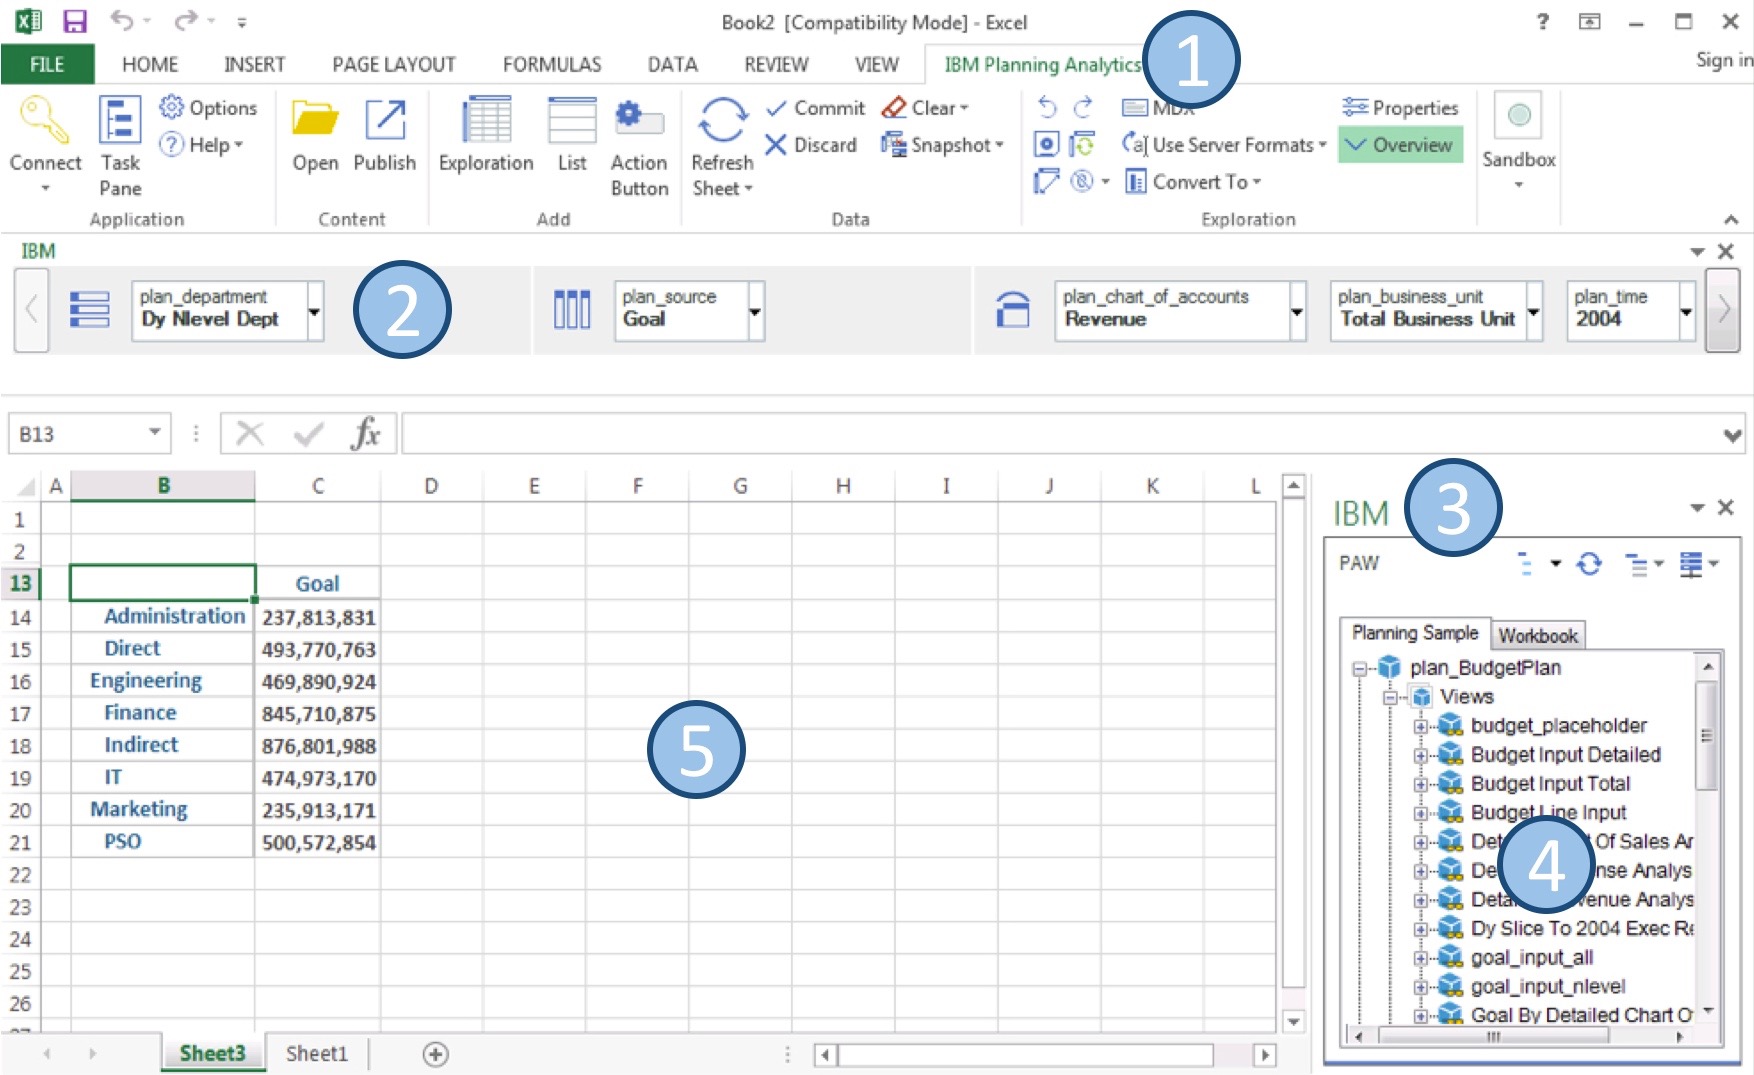Toggle the Task Pane button
The height and width of the screenshot is (1075, 1754).
point(120,146)
